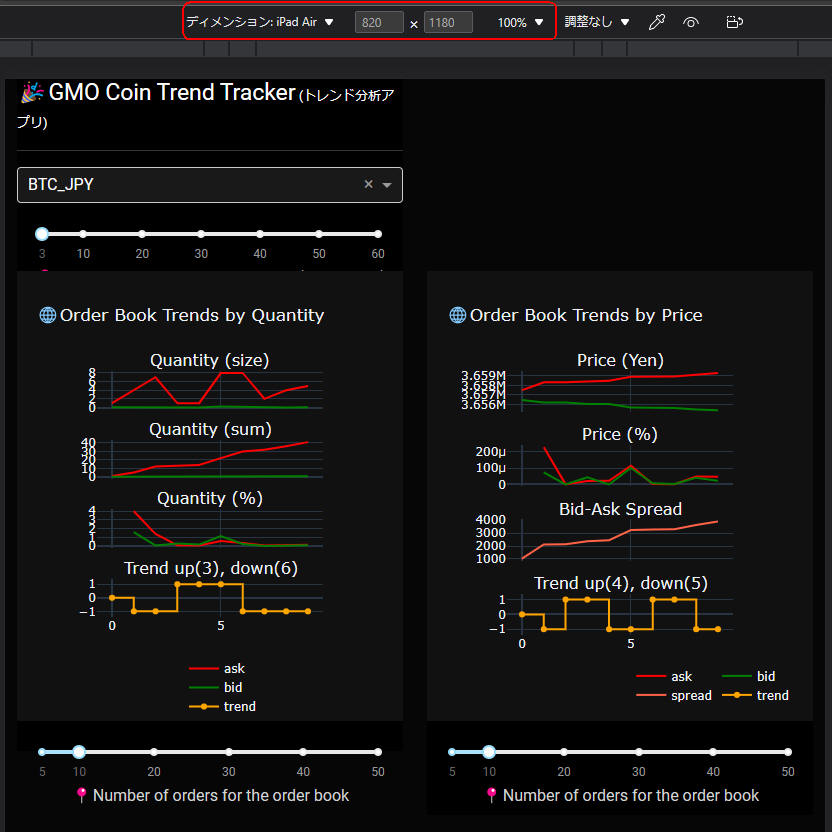This screenshot has height=832, width=832.
Task: Set the top interval slider to 30
Action: (x=201, y=234)
